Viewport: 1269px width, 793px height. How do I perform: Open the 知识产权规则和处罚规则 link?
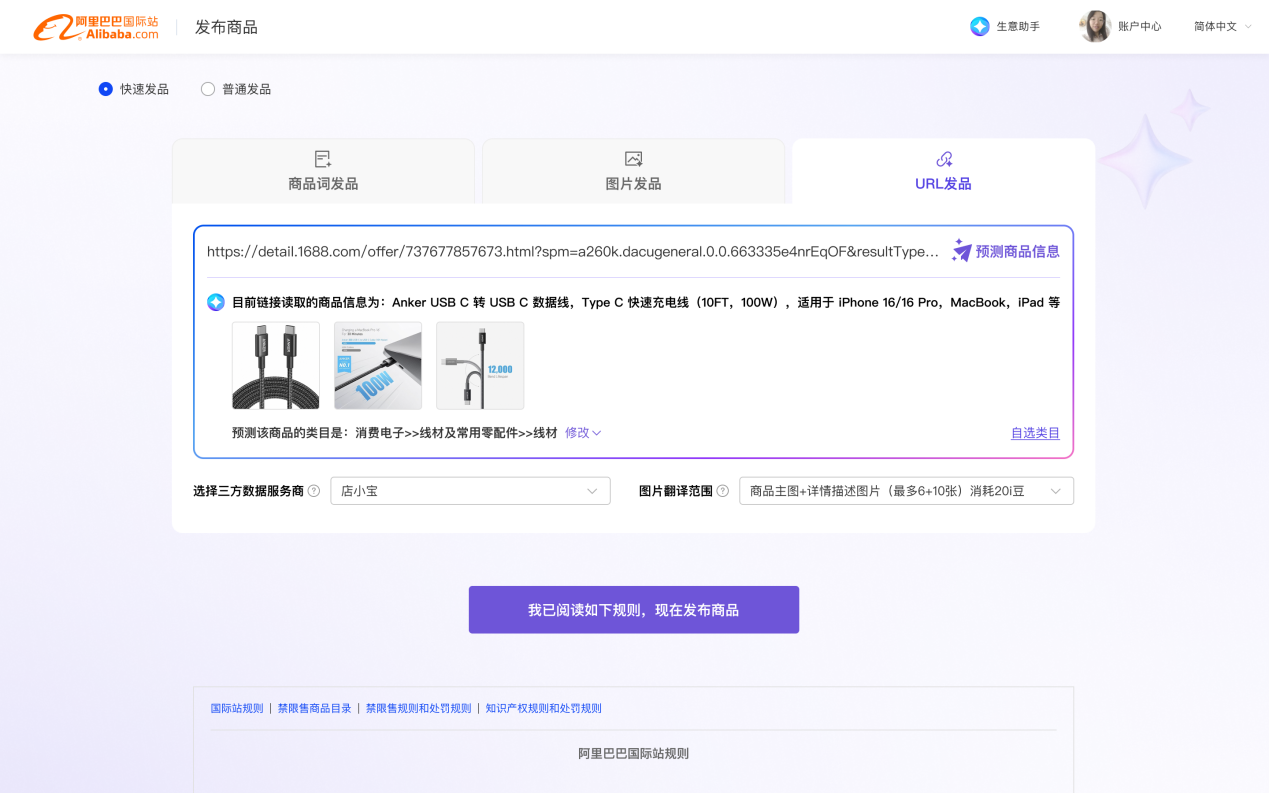point(544,708)
